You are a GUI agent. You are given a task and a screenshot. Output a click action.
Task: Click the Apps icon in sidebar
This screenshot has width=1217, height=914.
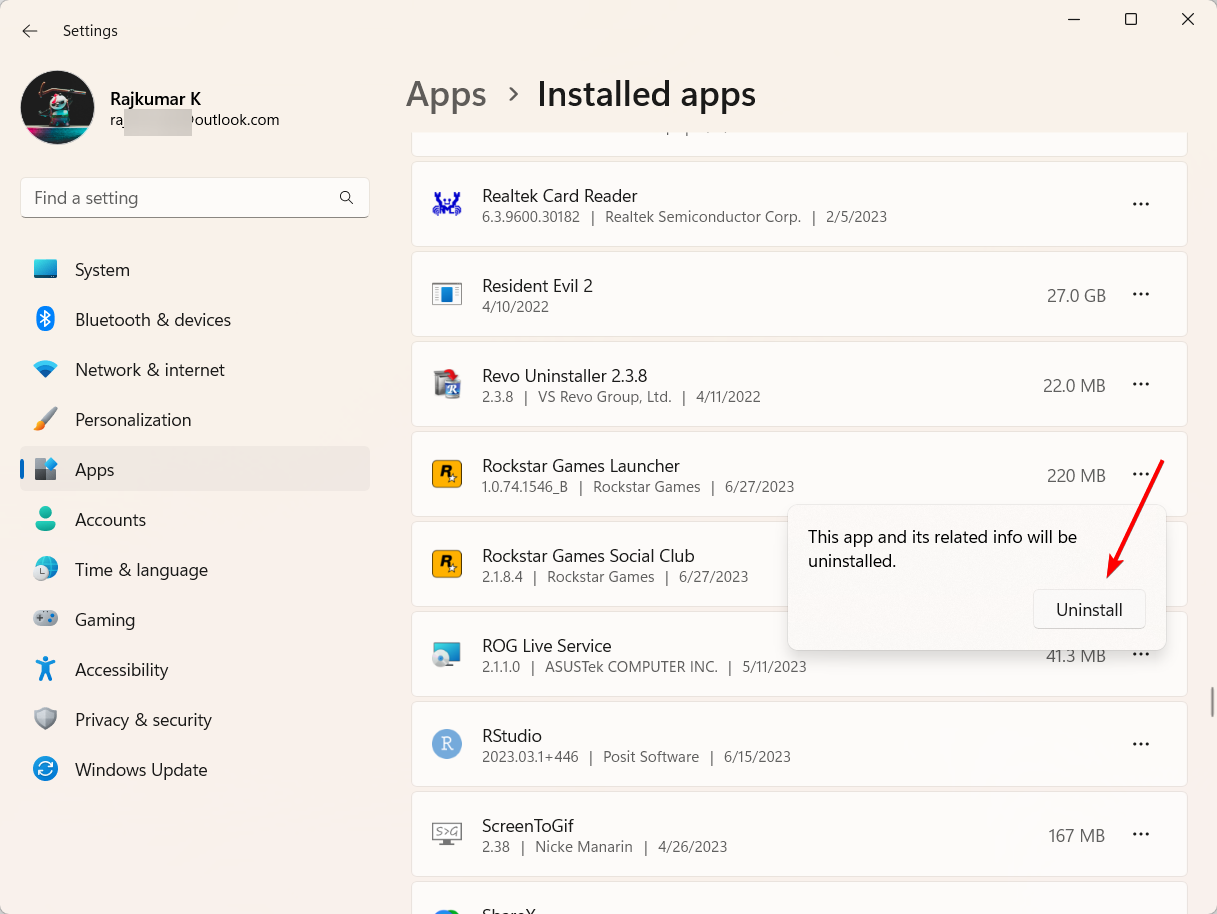coord(45,469)
